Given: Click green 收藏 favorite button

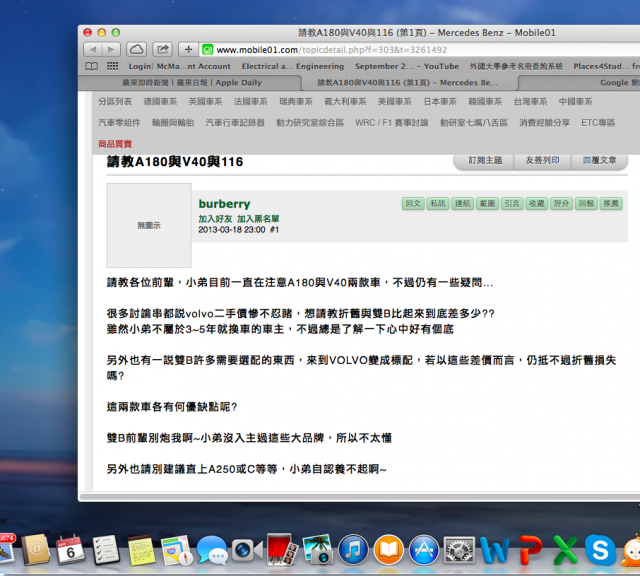Looking at the screenshot, I should coord(537,203).
